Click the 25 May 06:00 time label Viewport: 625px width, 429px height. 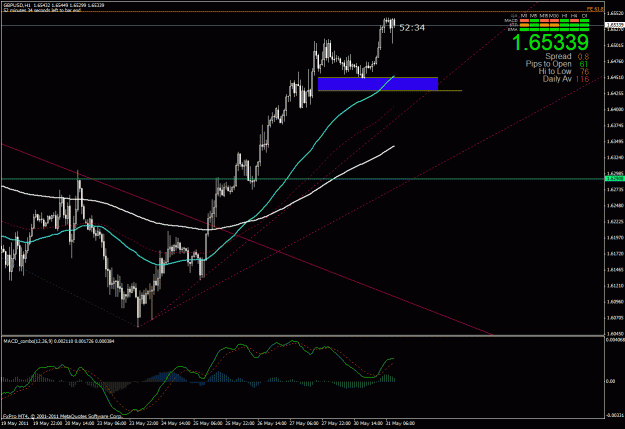pyautogui.click(x=208, y=423)
